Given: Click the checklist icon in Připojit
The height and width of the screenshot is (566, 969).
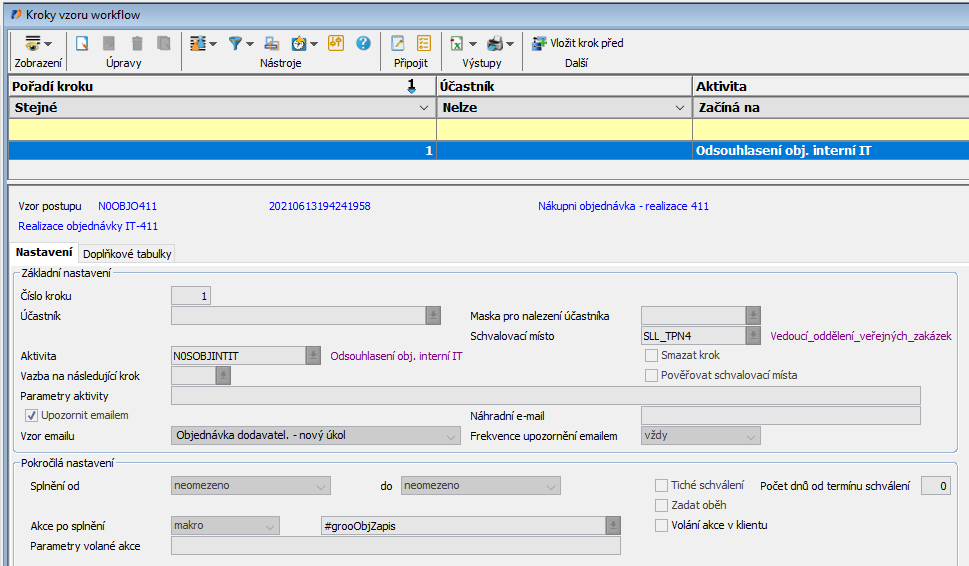Looking at the screenshot, I should tap(423, 43).
